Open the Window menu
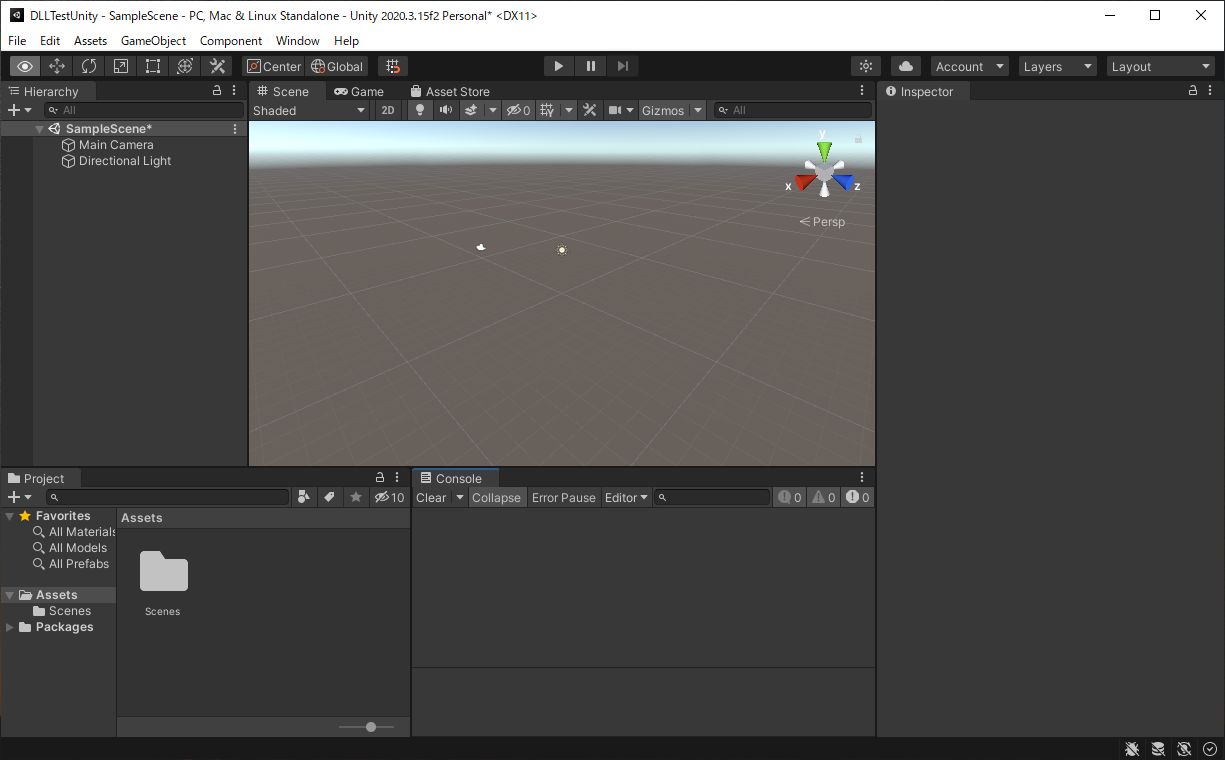1225x760 pixels. coord(298,41)
